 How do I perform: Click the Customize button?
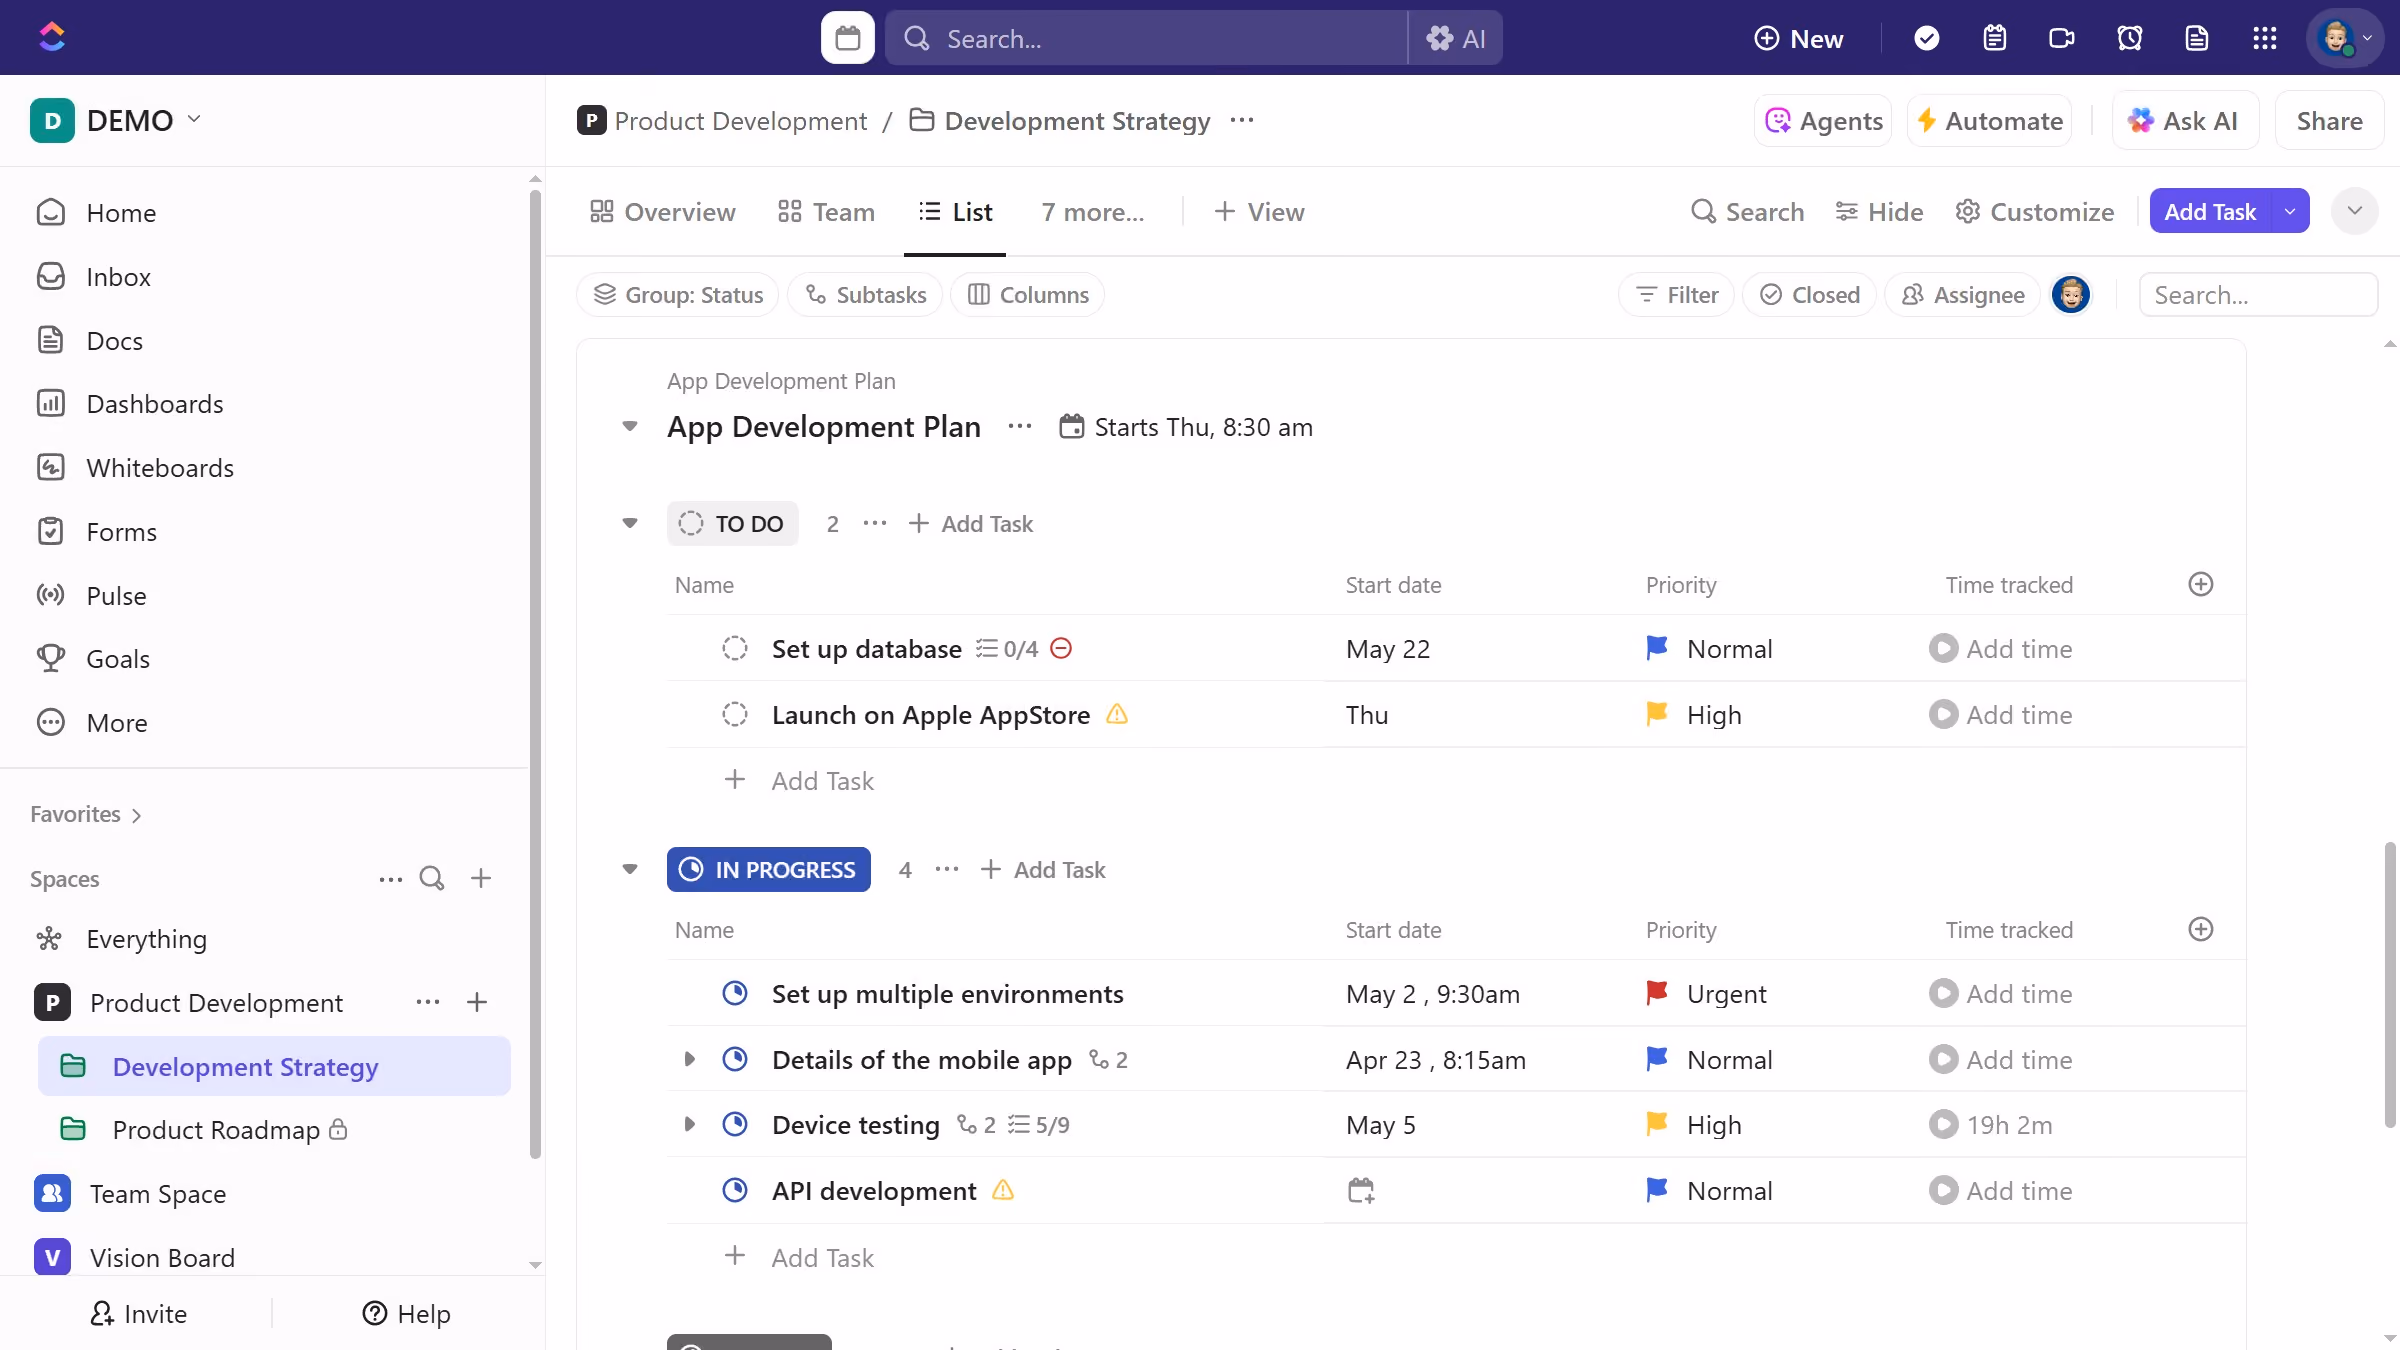click(x=2035, y=211)
